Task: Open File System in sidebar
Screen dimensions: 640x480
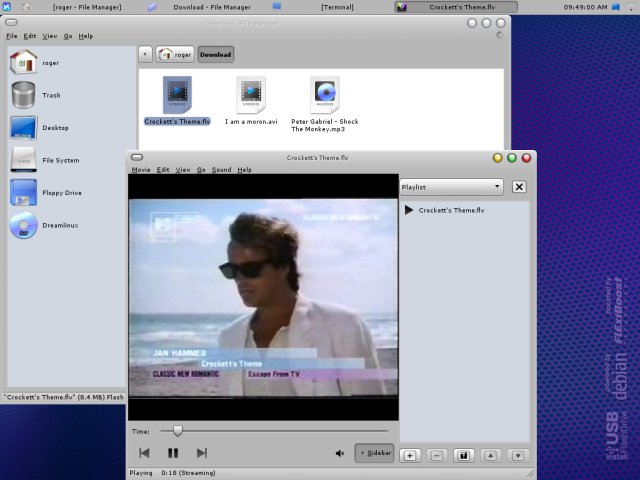Action: 44,160
